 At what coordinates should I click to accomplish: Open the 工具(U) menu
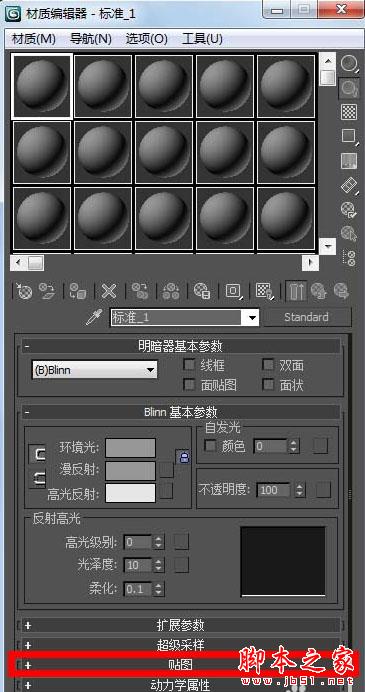202,39
